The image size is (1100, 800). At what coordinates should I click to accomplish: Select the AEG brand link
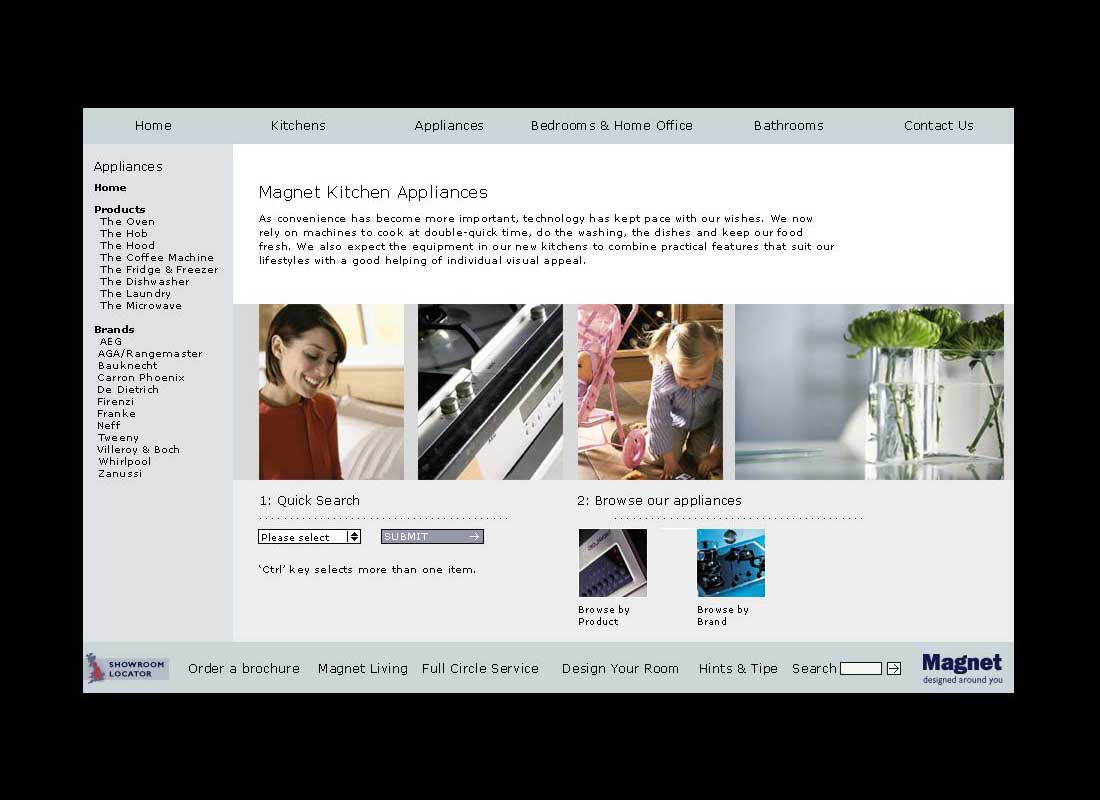[x=110, y=342]
